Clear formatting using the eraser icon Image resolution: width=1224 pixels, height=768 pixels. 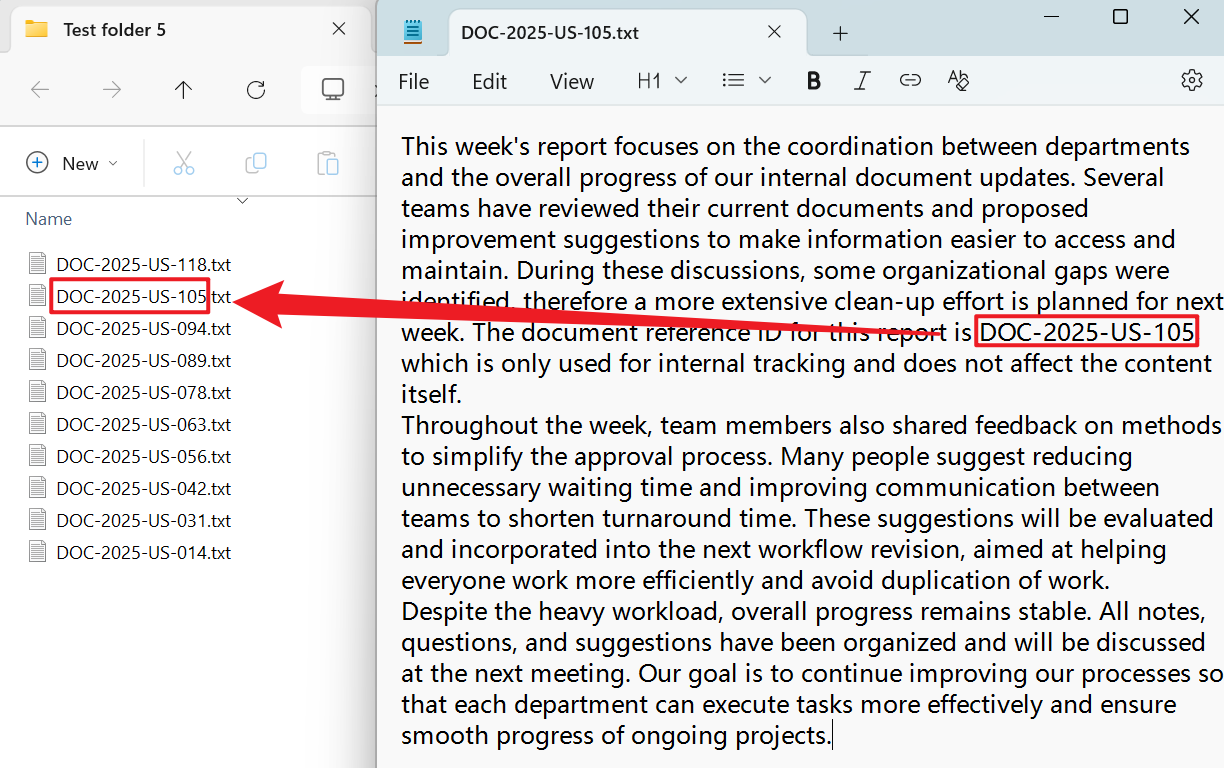tap(958, 81)
